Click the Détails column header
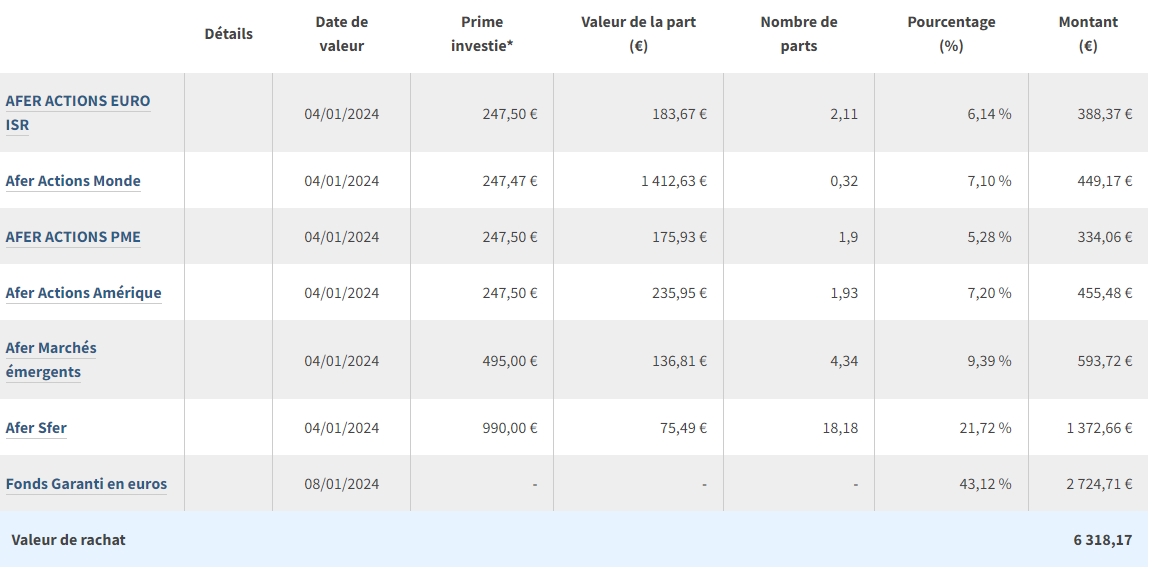 [x=228, y=34]
